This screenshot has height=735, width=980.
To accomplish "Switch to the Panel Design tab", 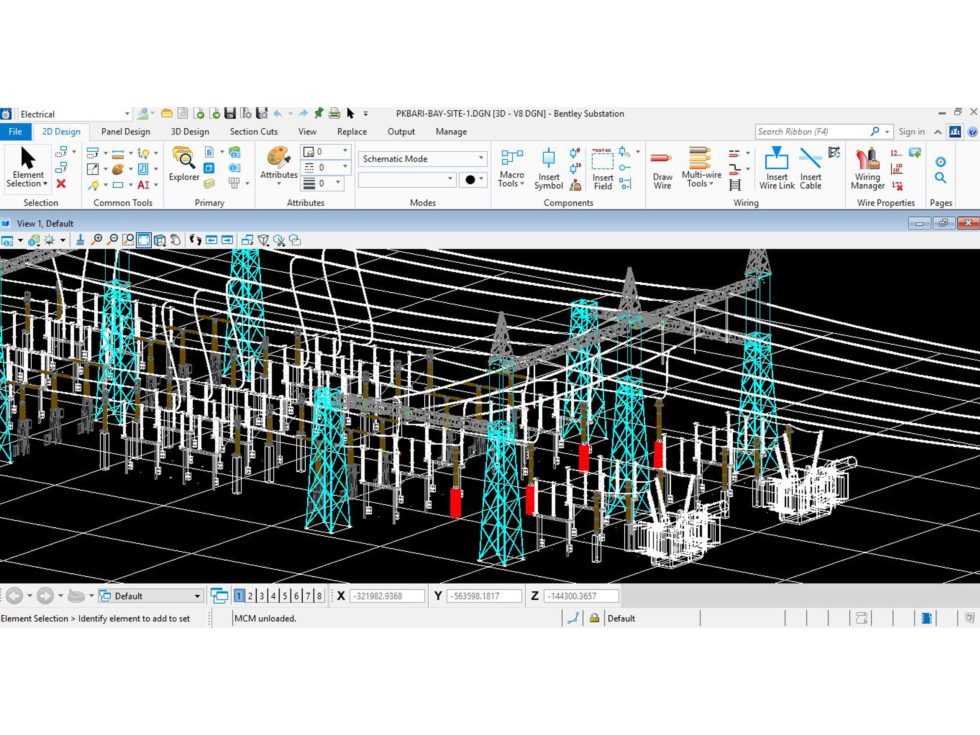I will [125, 132].
